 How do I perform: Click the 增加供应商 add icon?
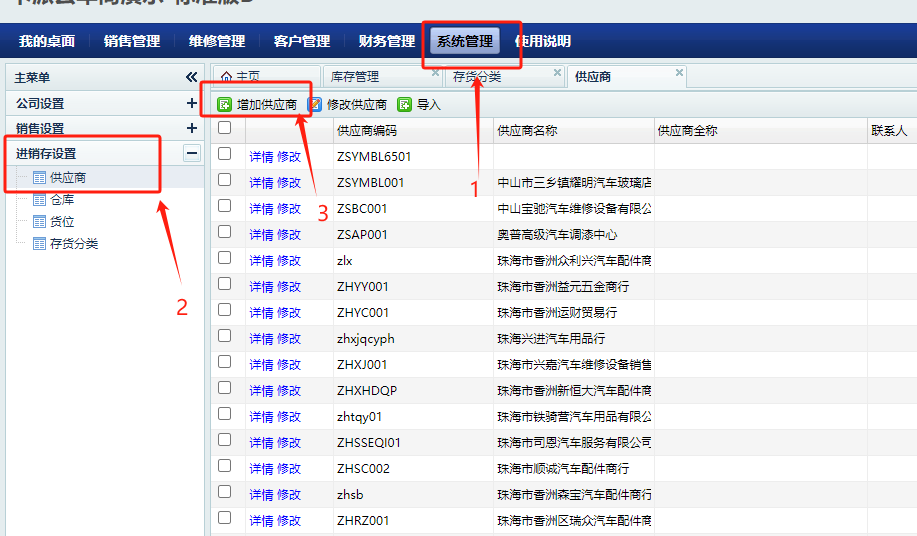click(225, 104)
